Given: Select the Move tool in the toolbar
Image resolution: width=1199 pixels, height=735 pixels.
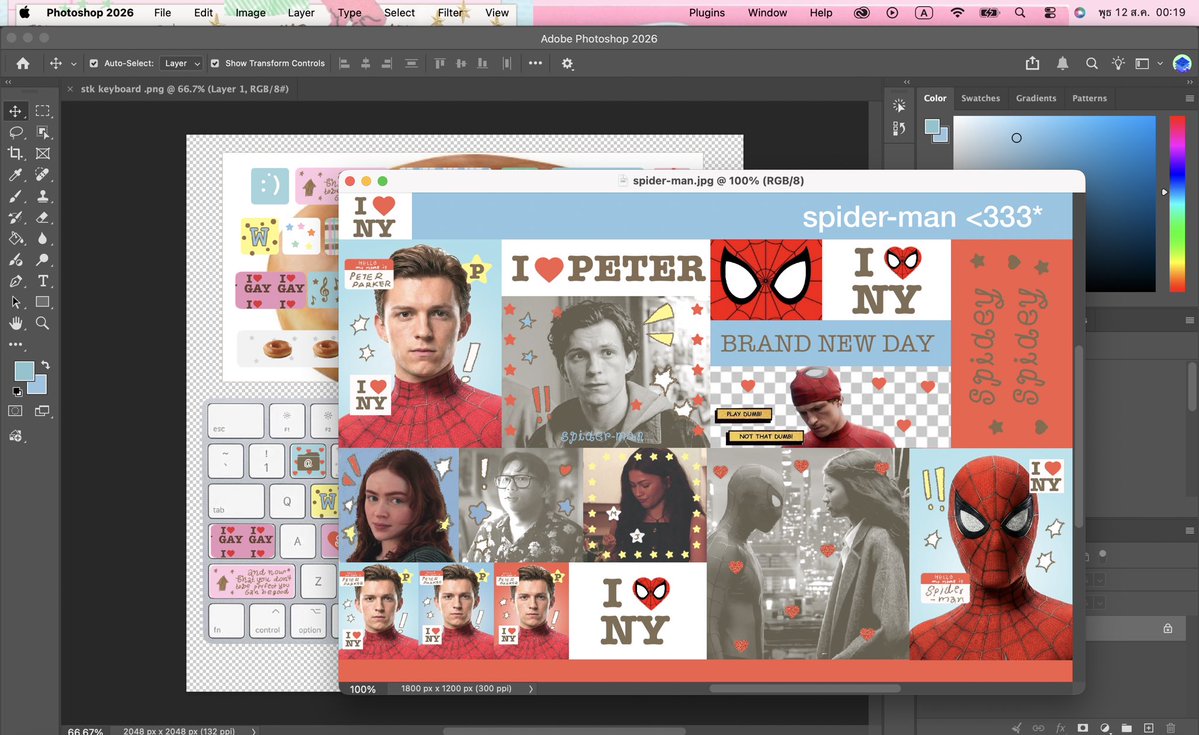Looking at the screenshot, I should pos(15,111).
